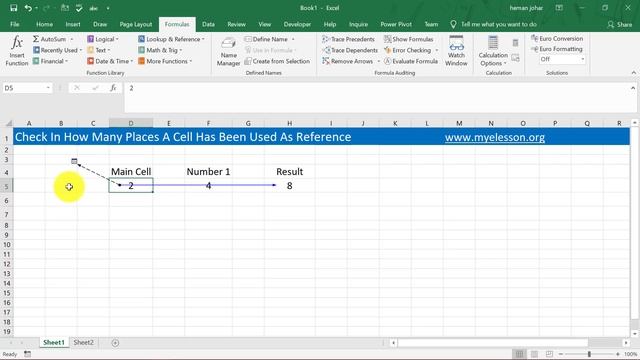The width and height of the screenshot is (640, 360).
Task: Switch to the Insert tab
Action: [73, 24]
